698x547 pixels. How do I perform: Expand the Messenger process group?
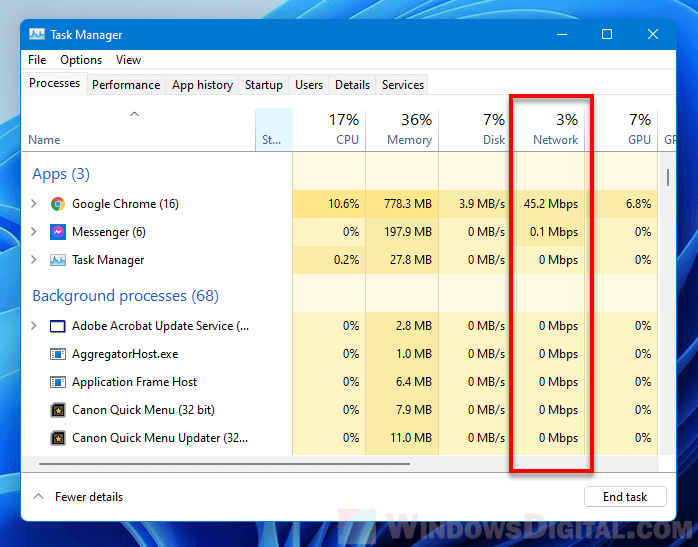coord(34,232)
